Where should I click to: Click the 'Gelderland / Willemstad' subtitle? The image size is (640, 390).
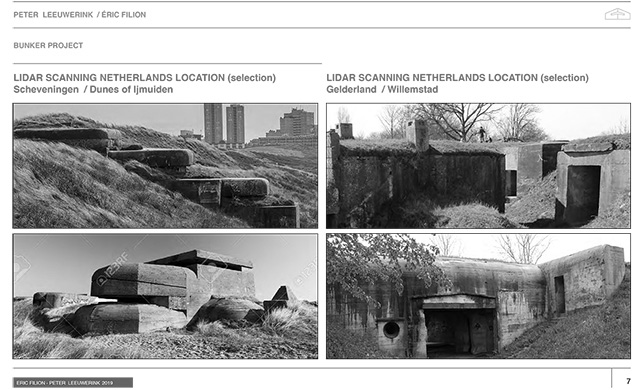click(x=382, y=89)
